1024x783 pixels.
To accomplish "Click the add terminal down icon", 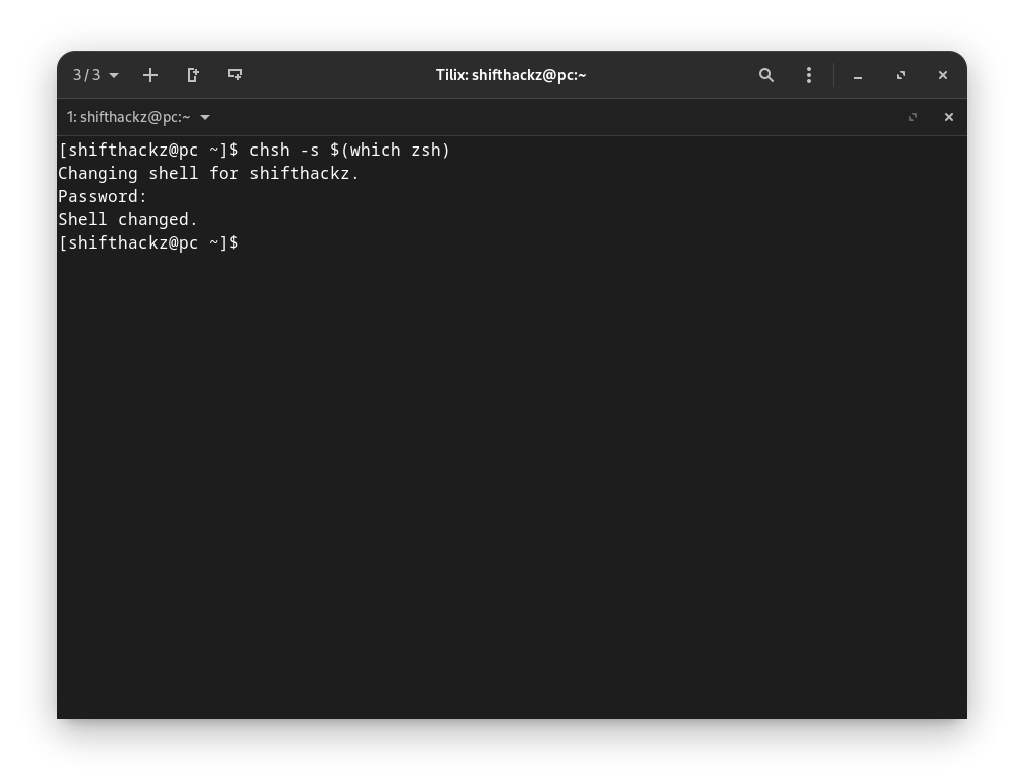I will pos(235,75).
